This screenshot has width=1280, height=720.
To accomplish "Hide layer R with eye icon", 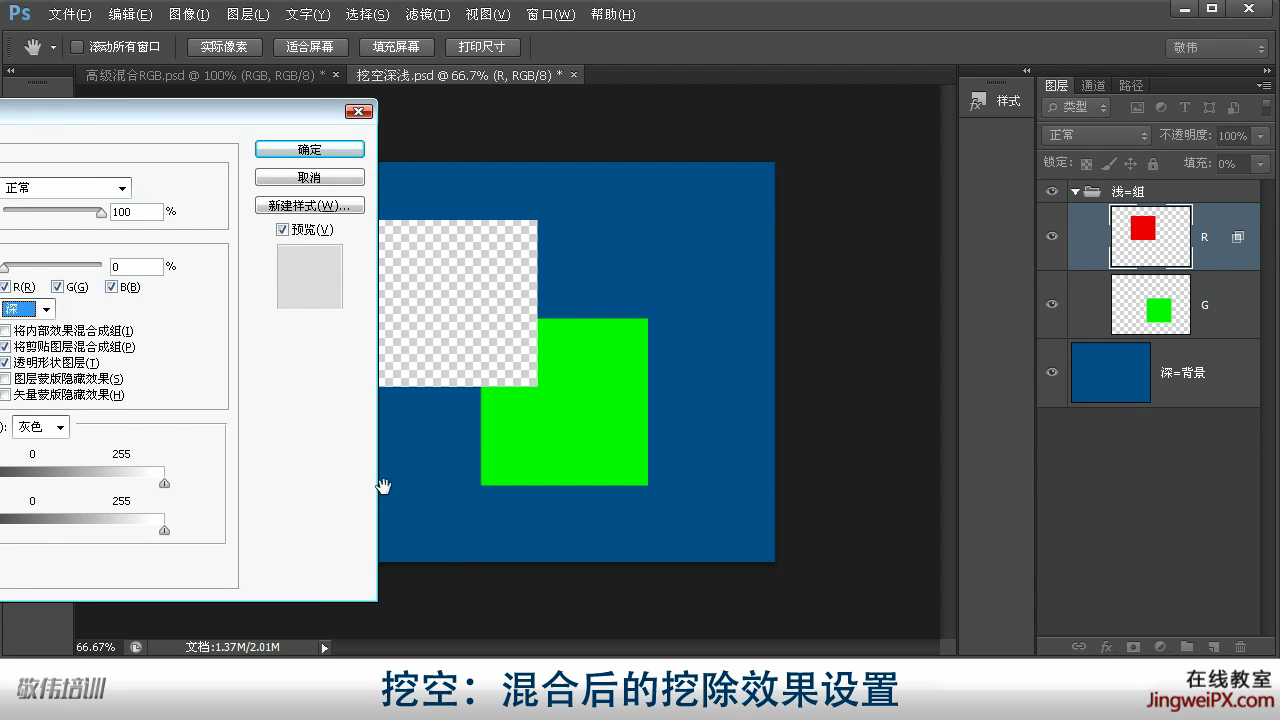I will tap(1051, 237).
